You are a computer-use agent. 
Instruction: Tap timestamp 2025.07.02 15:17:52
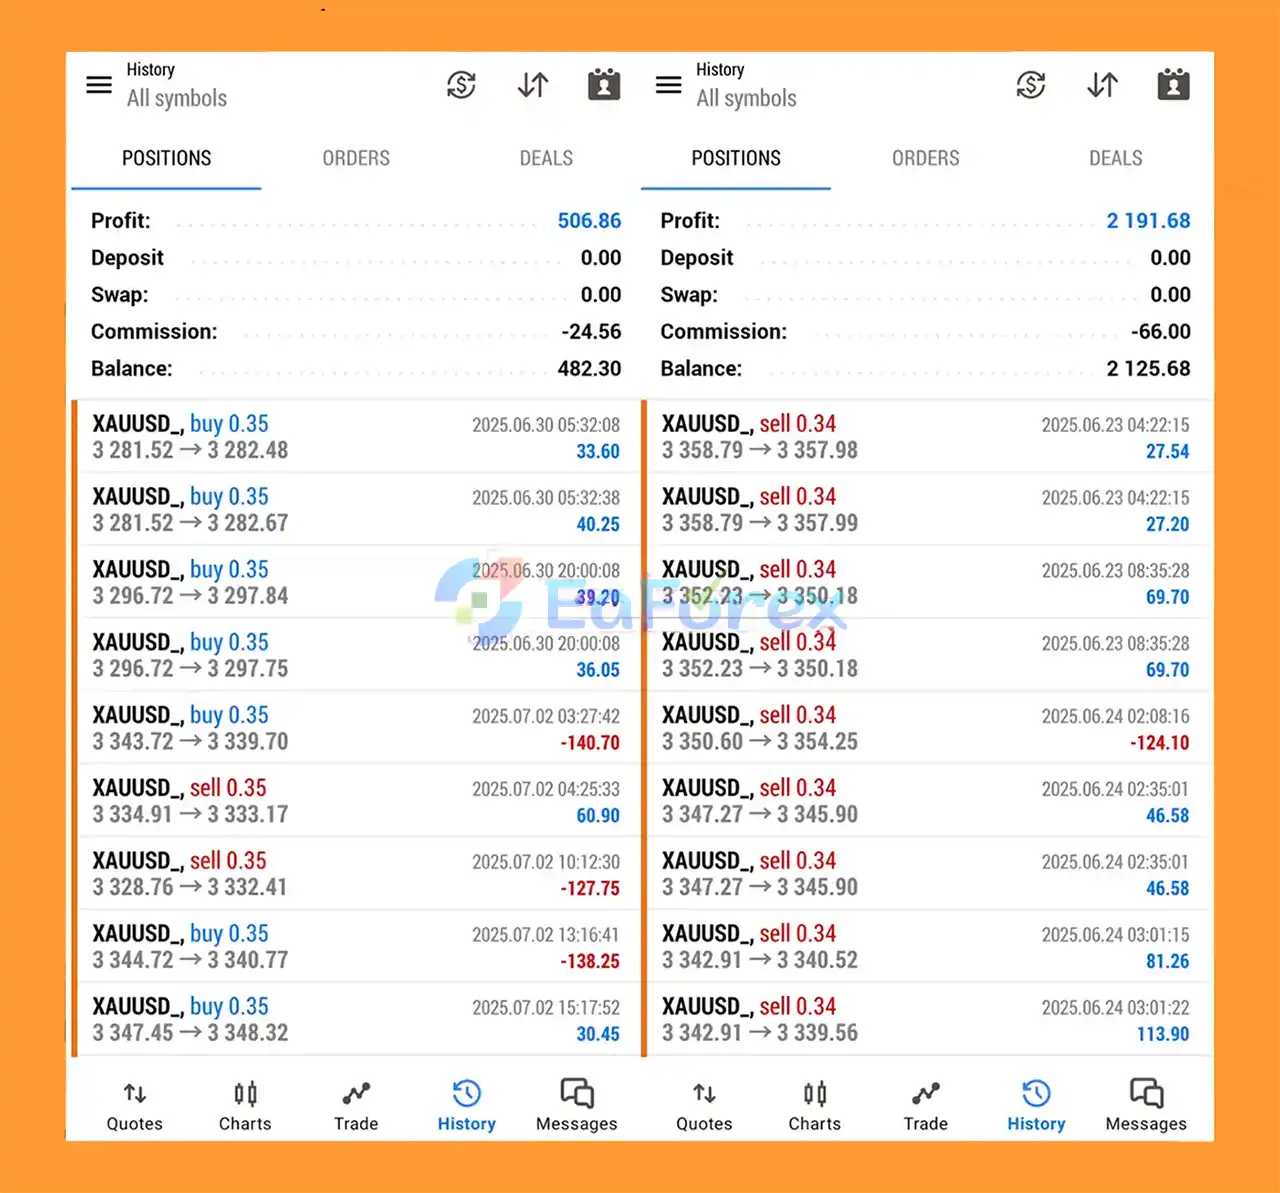click(x=546, y=1008)
